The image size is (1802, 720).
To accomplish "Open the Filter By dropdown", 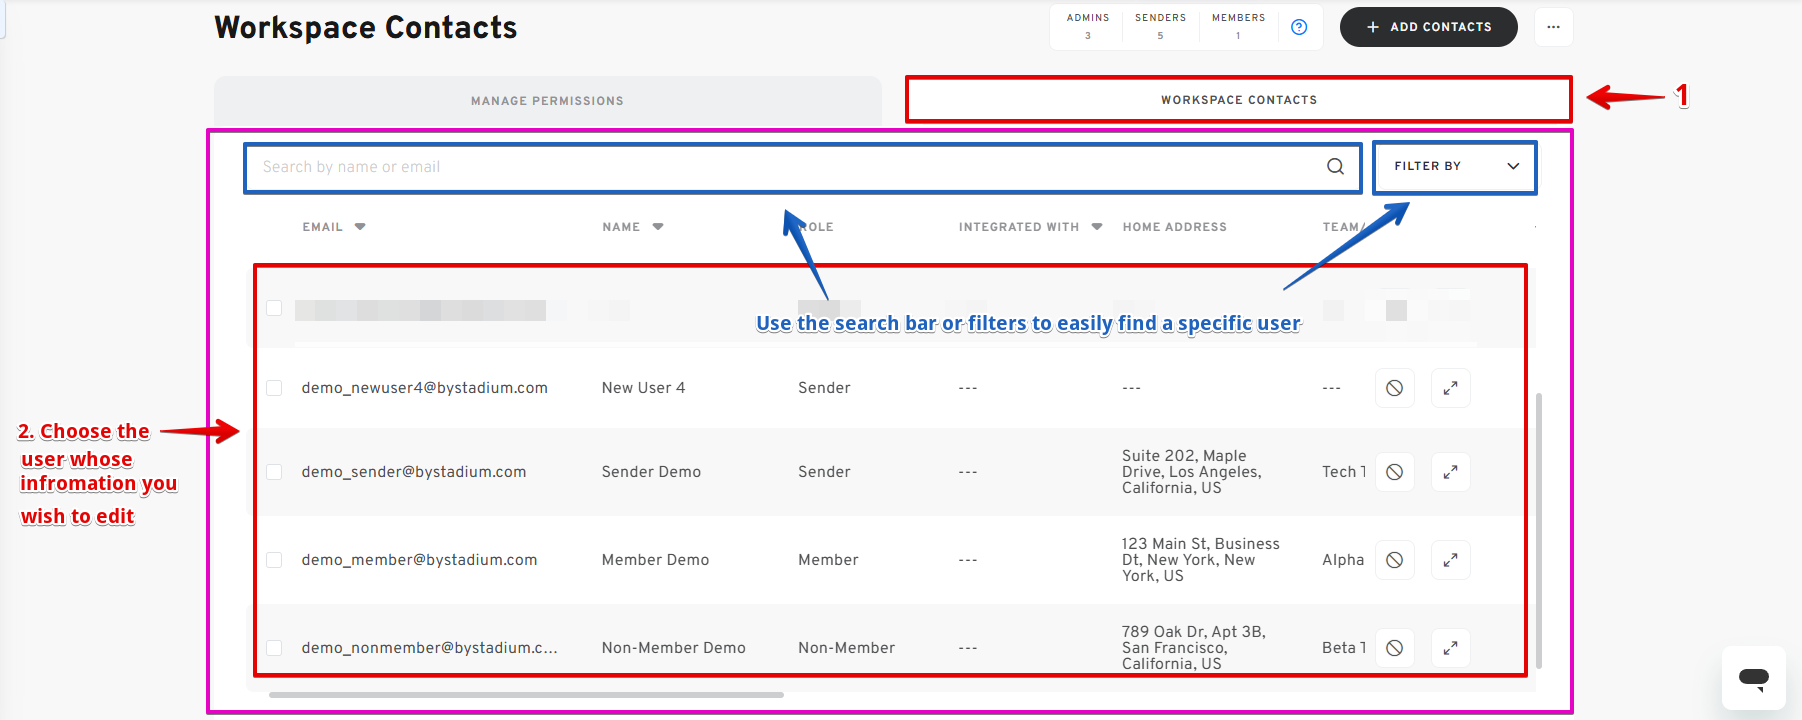I will pos(1454,167).
